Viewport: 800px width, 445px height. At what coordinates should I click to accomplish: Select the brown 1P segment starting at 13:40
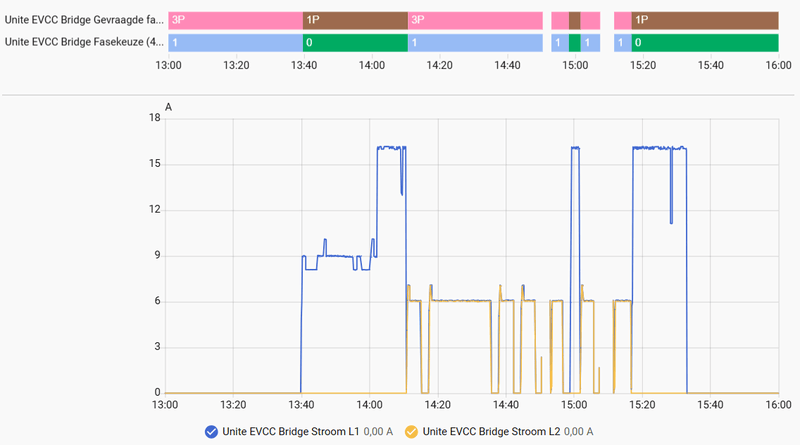coord(355,20)
